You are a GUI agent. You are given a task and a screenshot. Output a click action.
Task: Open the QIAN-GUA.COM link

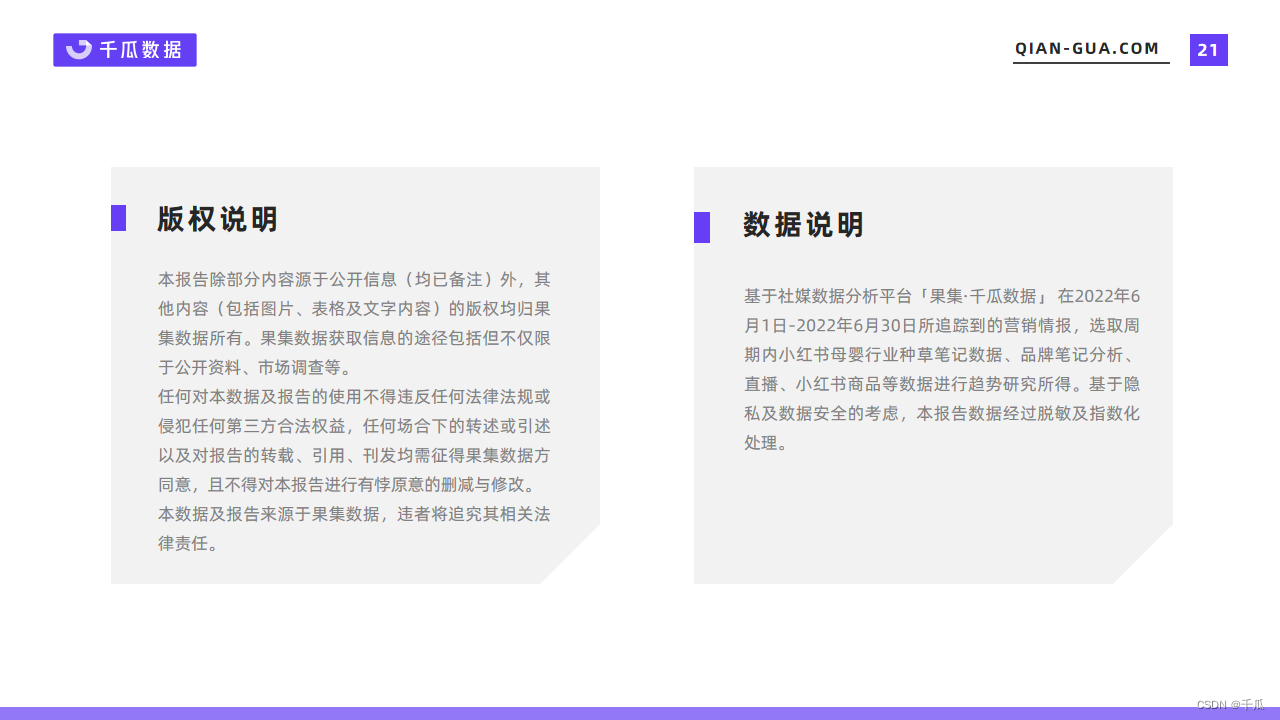tap(1088, 48)
